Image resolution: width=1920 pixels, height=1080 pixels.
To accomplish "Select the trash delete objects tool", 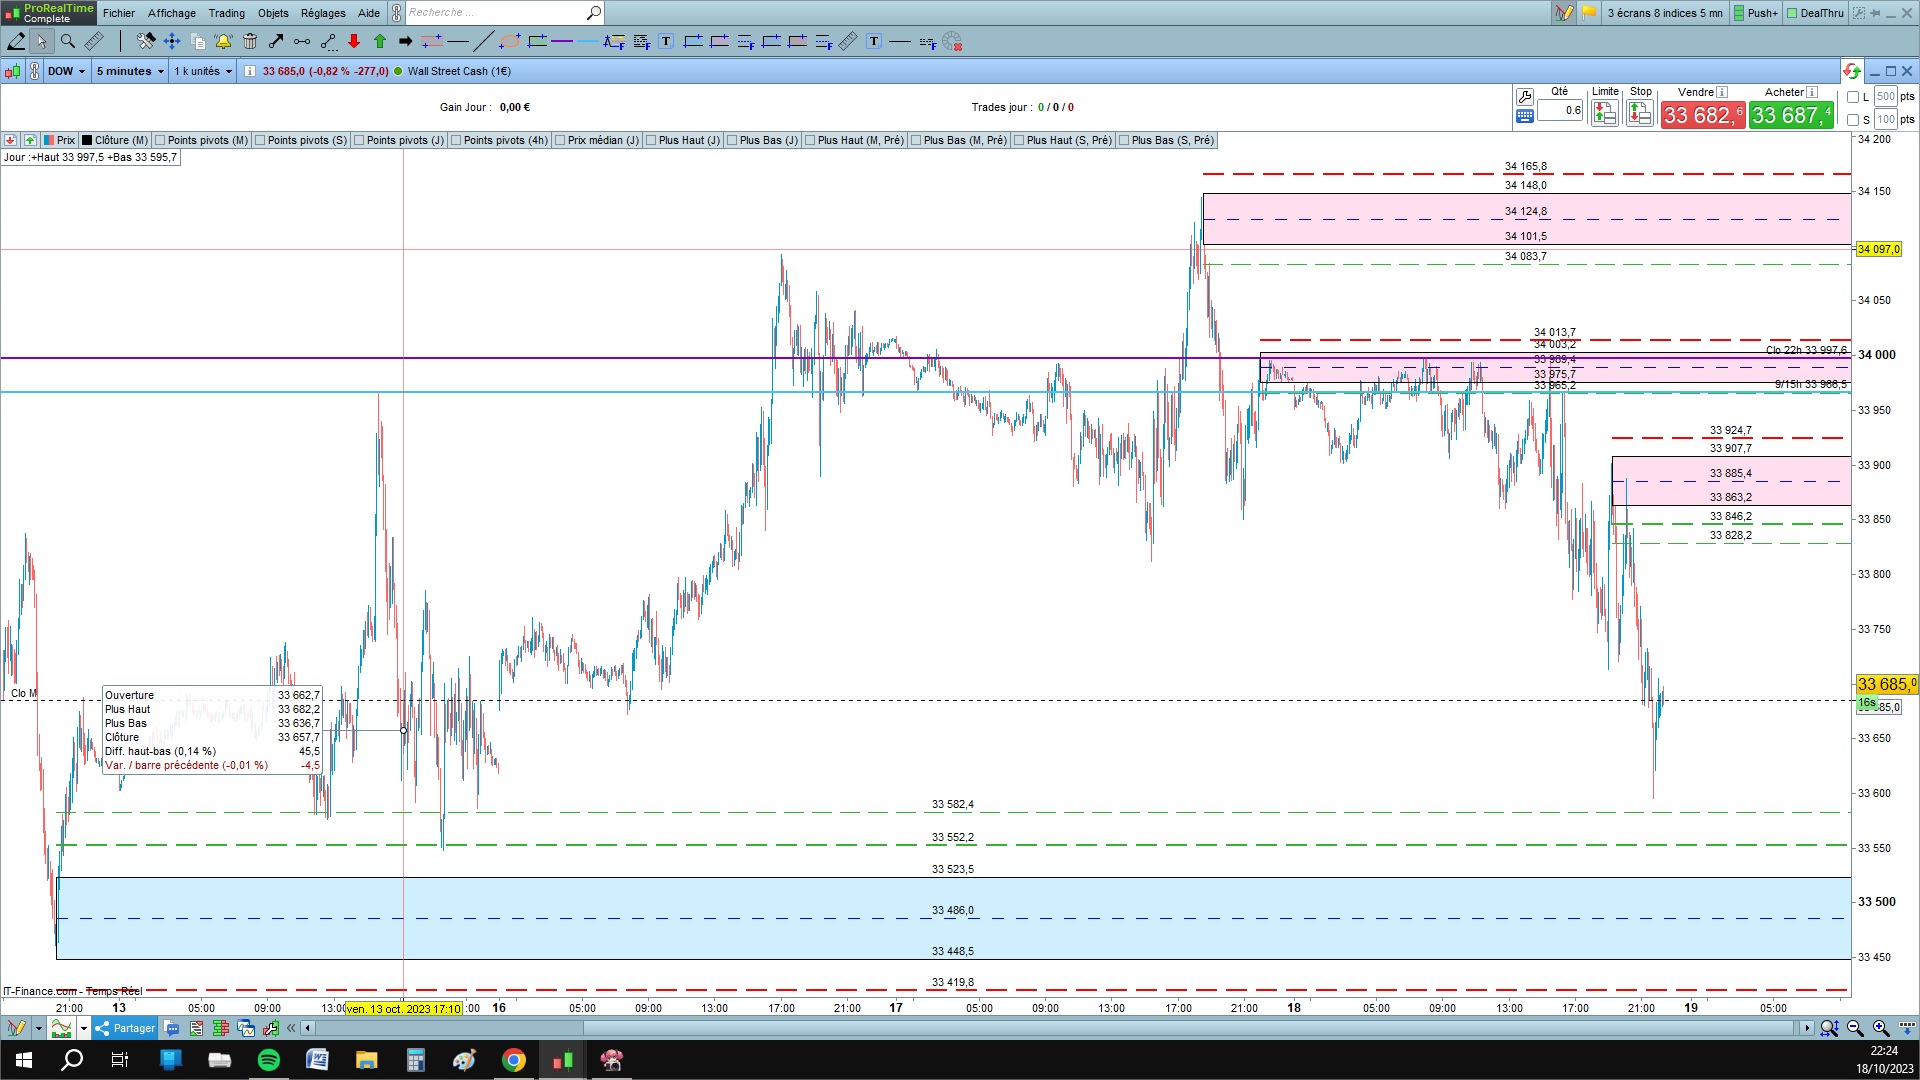I will pyautogui.click(x=250, y=41).
